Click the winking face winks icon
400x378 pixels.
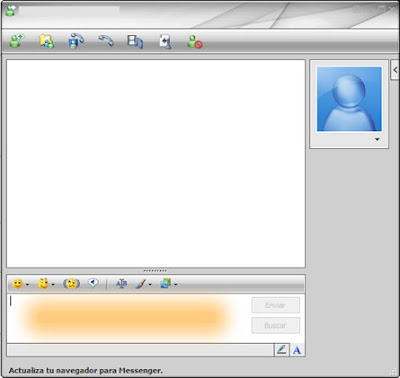[x=43, y=284]
